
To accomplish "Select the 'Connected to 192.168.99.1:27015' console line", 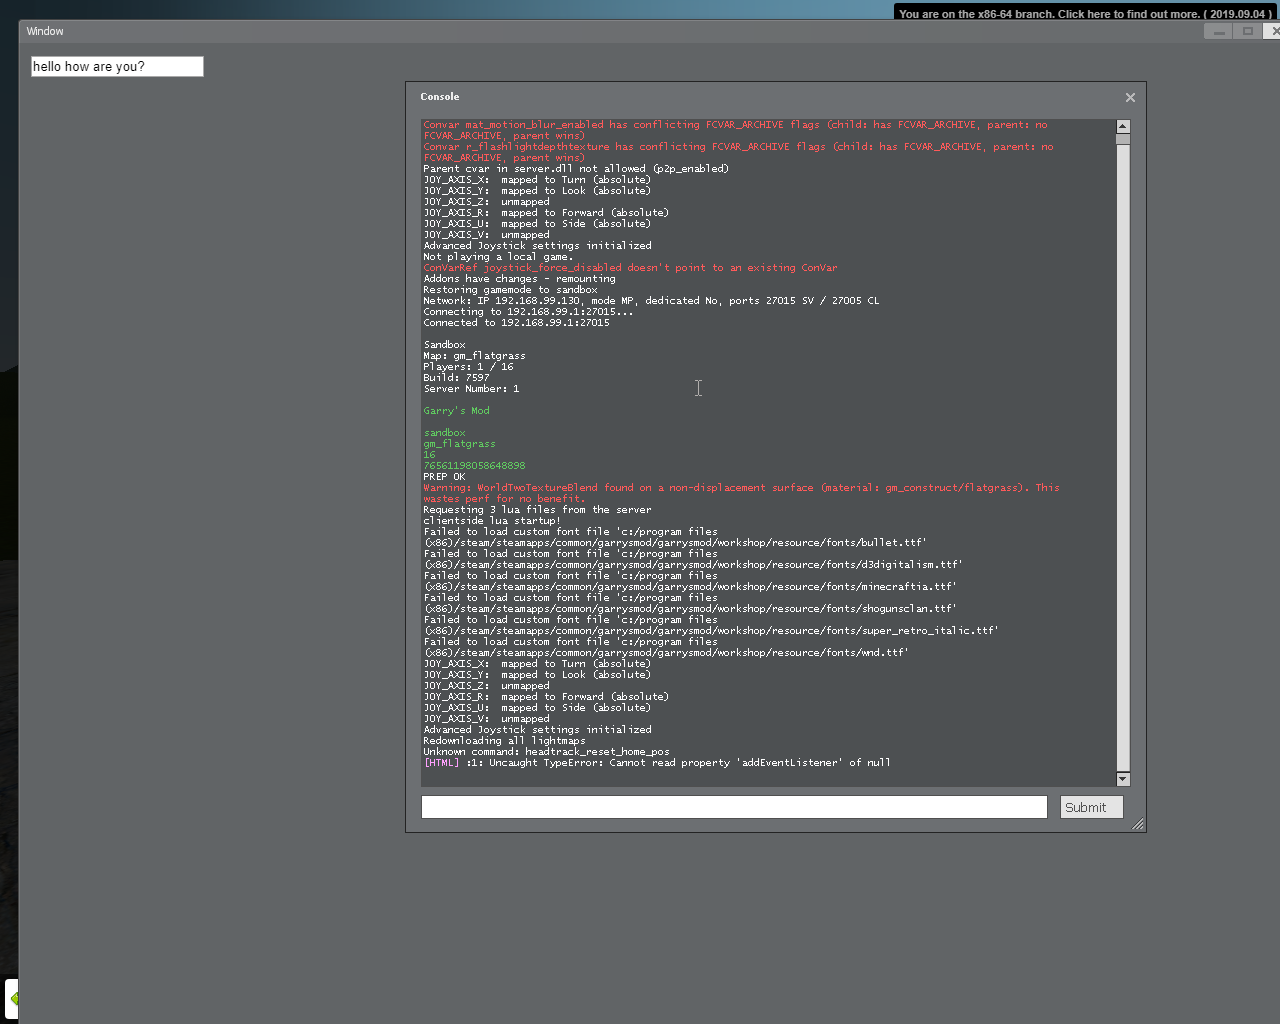I will [517, 322].
